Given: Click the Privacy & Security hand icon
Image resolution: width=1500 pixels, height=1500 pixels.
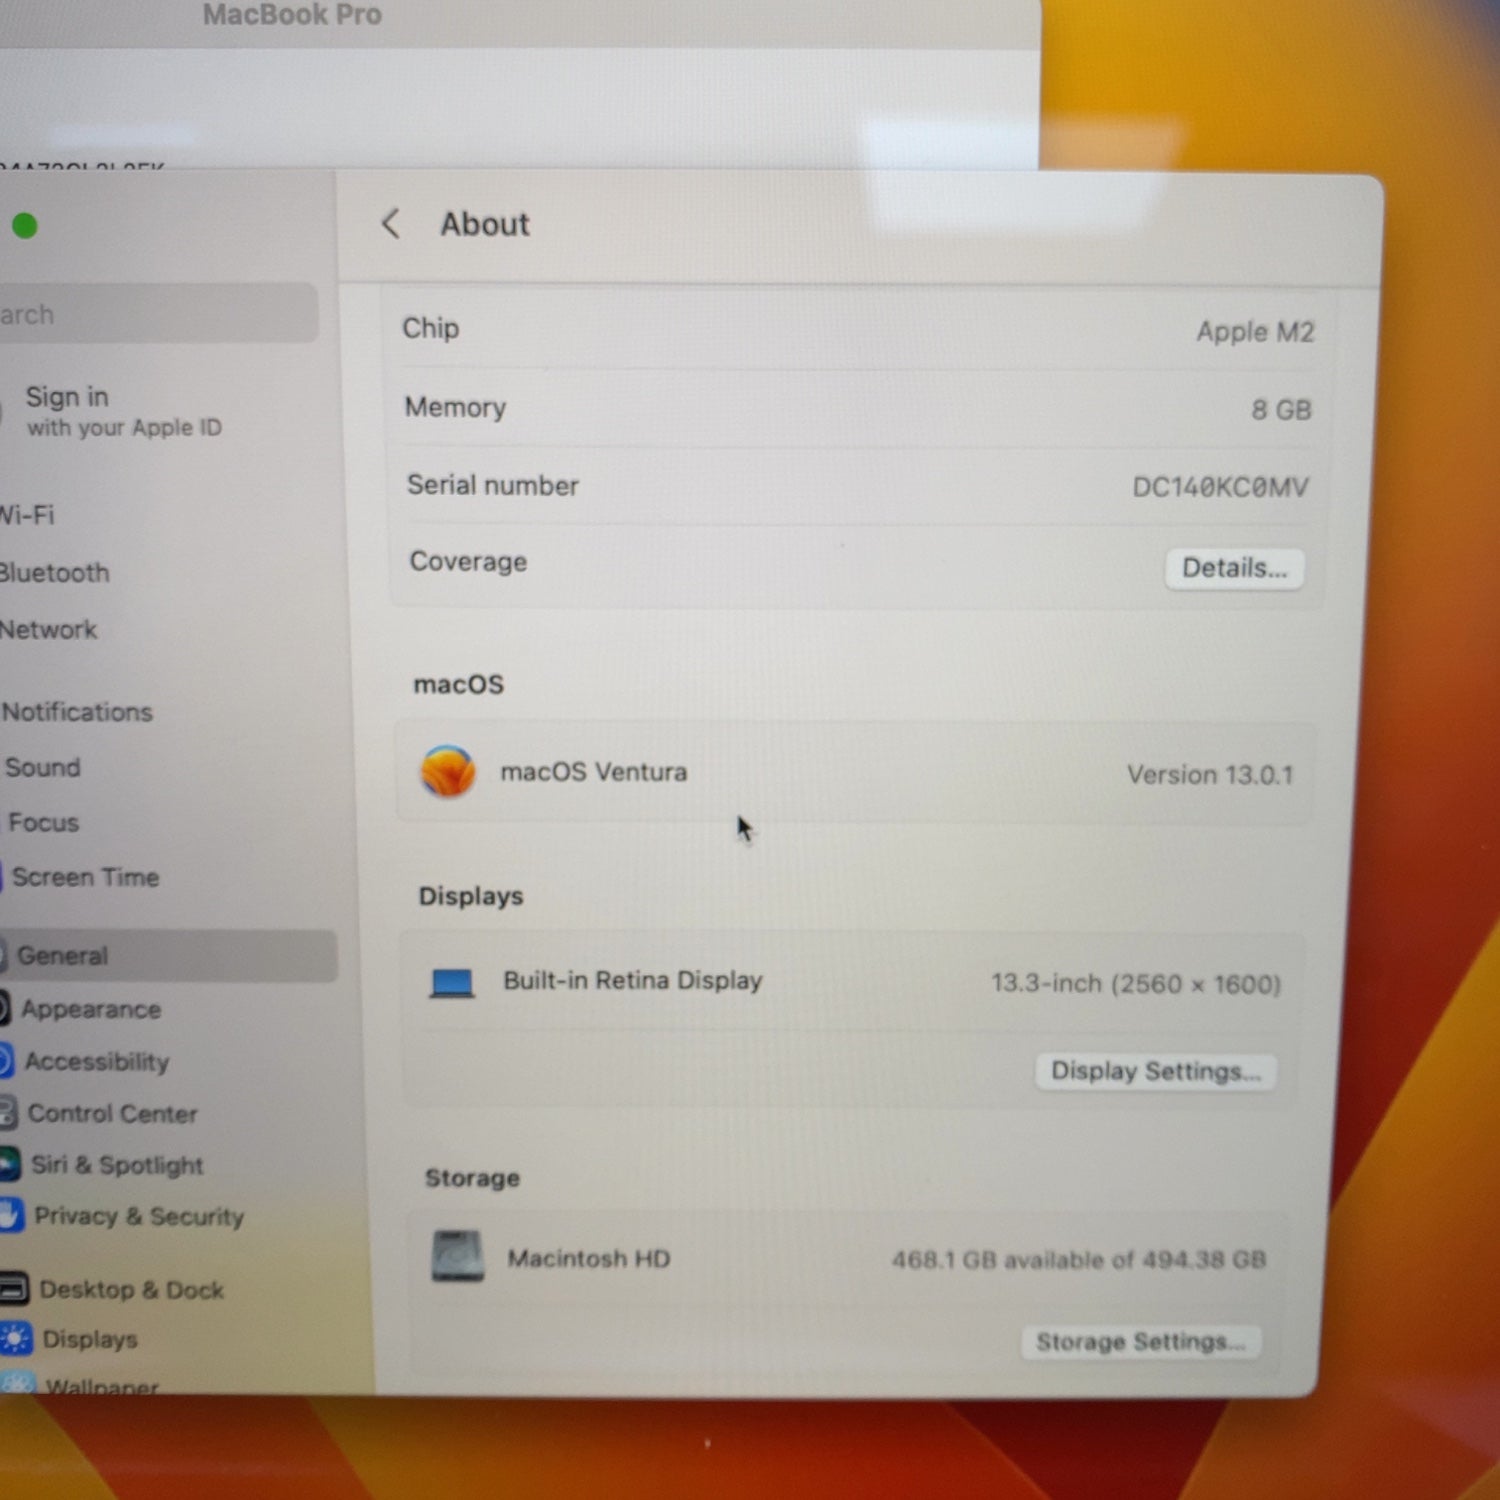Looking at the screenshot, I should point(10,1216).
